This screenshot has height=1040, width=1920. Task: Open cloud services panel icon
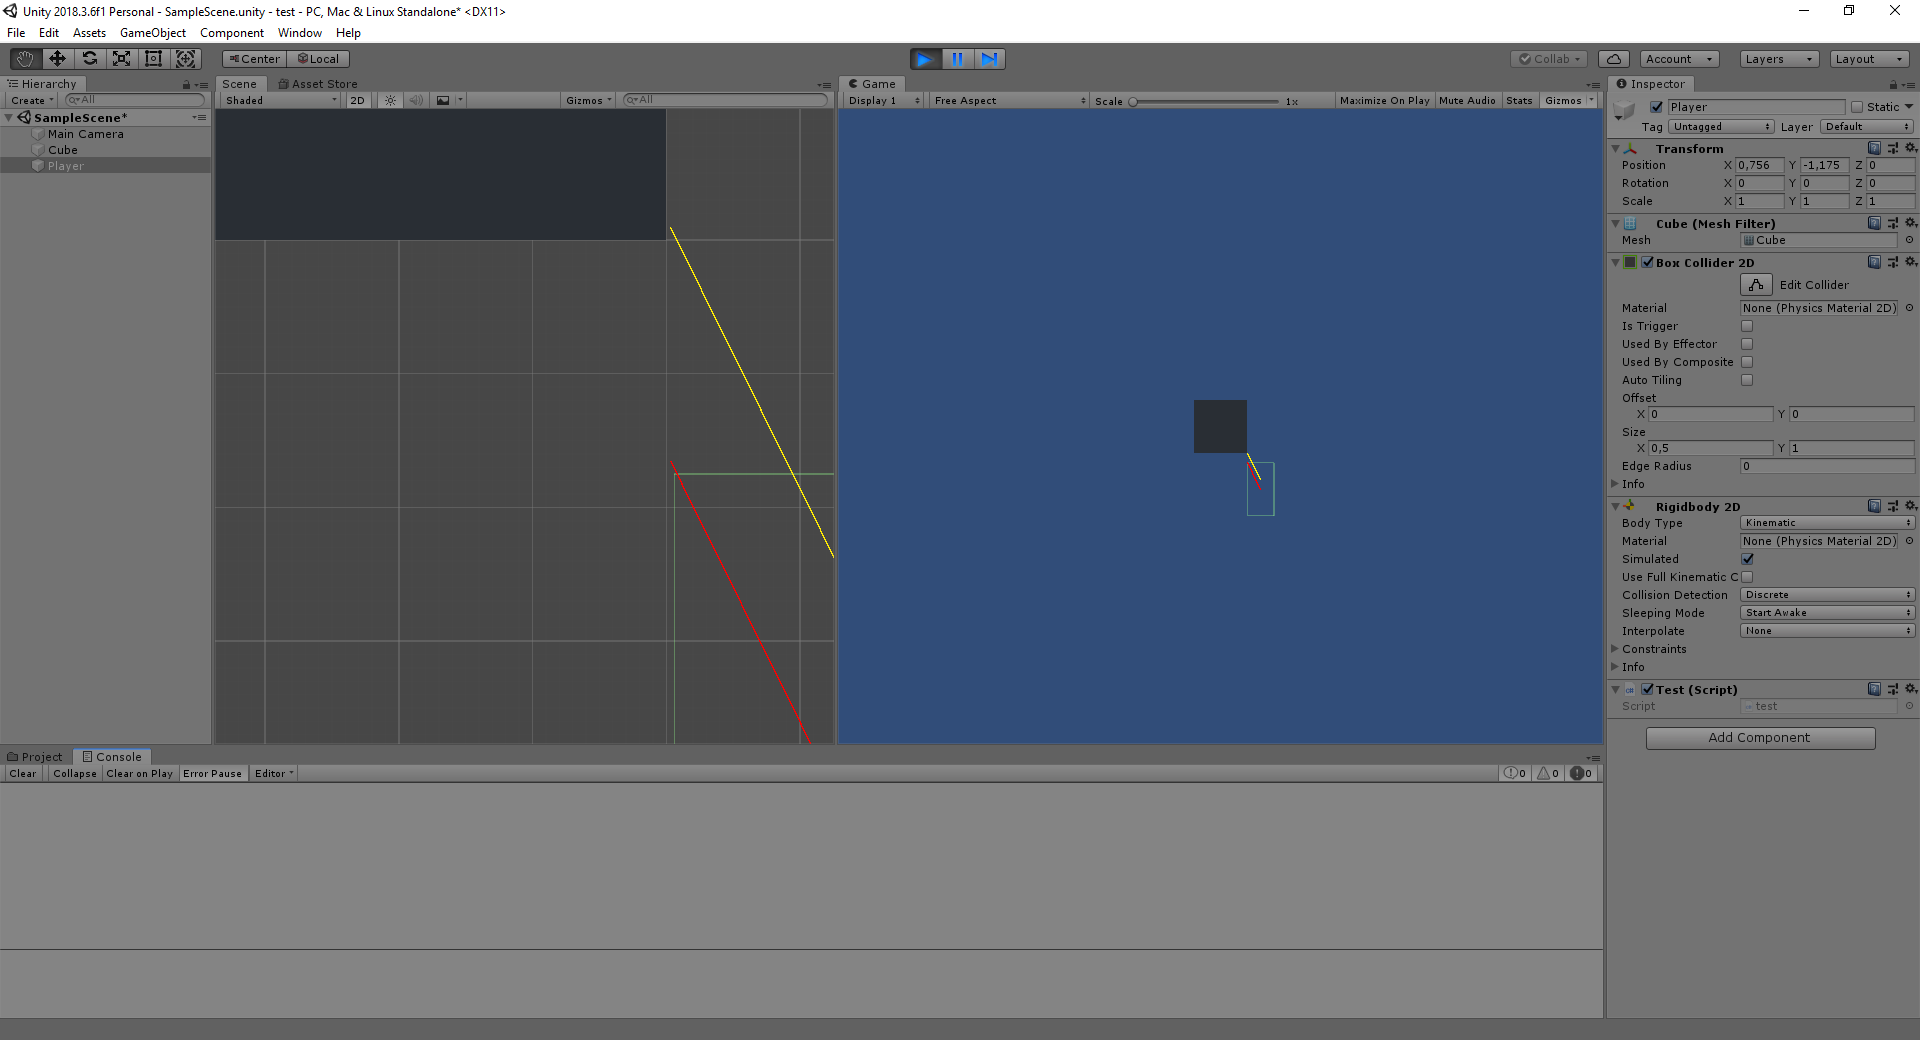pyautogui.click(x=1613, y=59)
